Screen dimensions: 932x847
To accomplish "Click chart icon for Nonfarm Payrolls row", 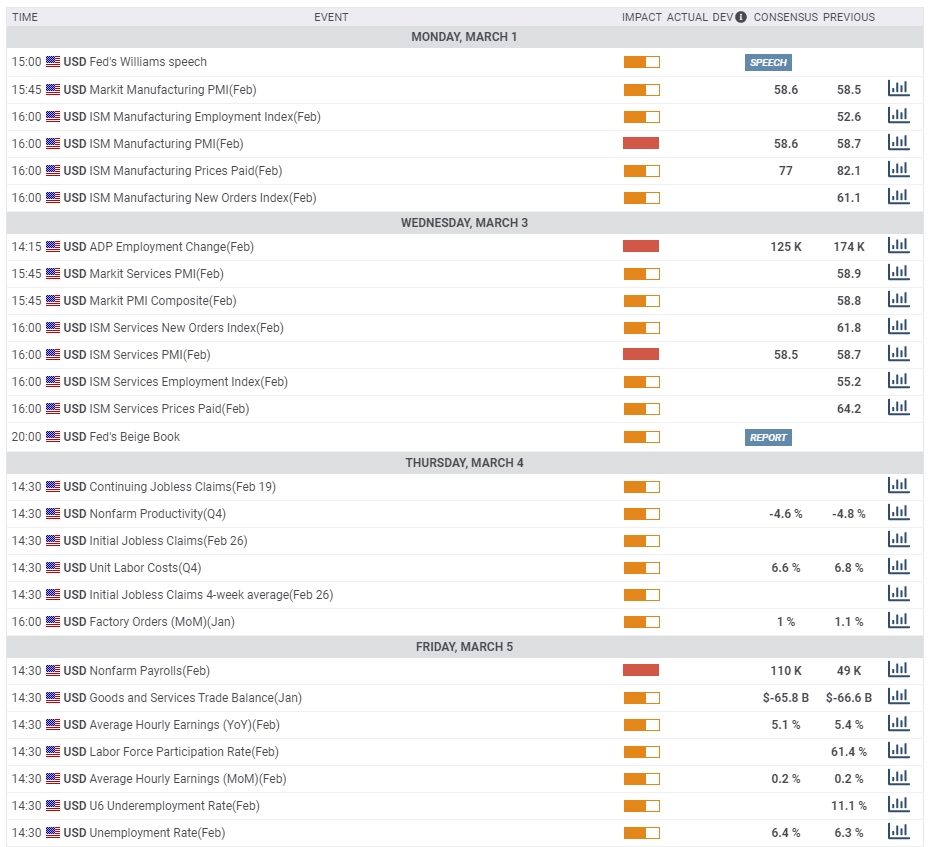I will (x=898, y=670).
